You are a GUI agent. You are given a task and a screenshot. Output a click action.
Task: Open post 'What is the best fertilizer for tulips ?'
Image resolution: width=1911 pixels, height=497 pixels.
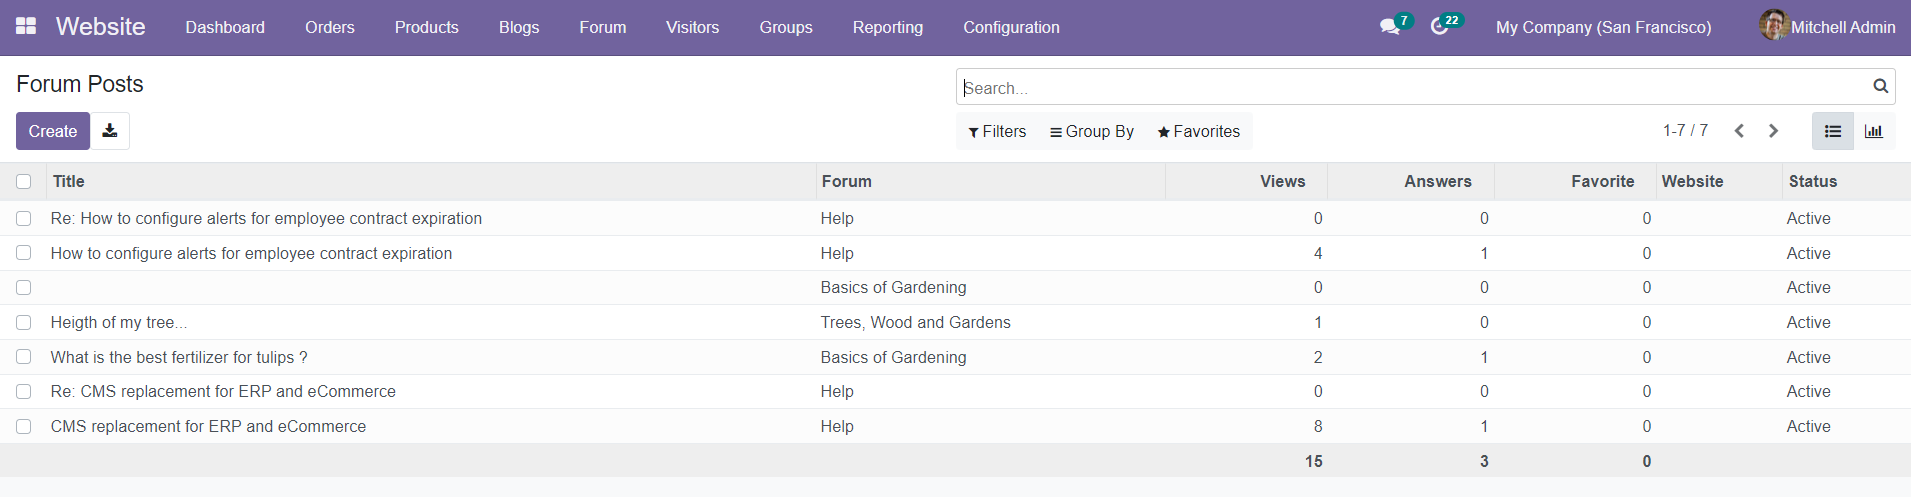point(179,357)
